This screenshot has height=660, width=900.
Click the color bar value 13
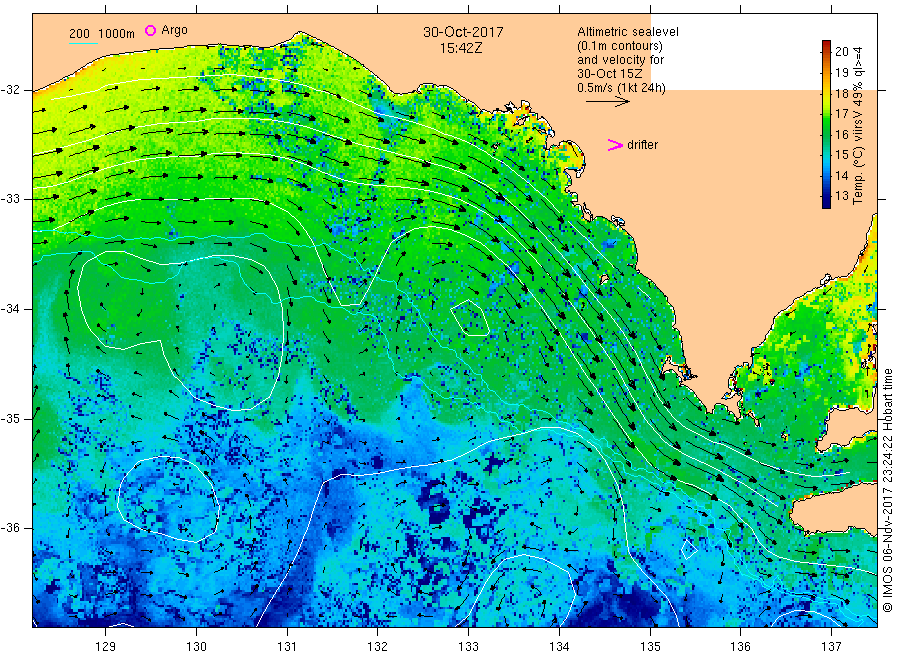[x=841, y=196]
